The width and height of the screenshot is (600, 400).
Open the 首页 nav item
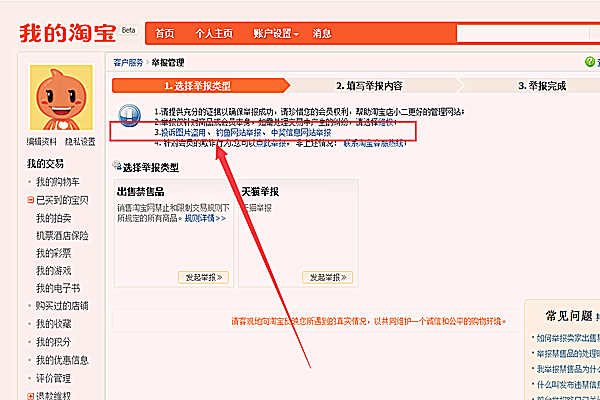coord(165,34)
